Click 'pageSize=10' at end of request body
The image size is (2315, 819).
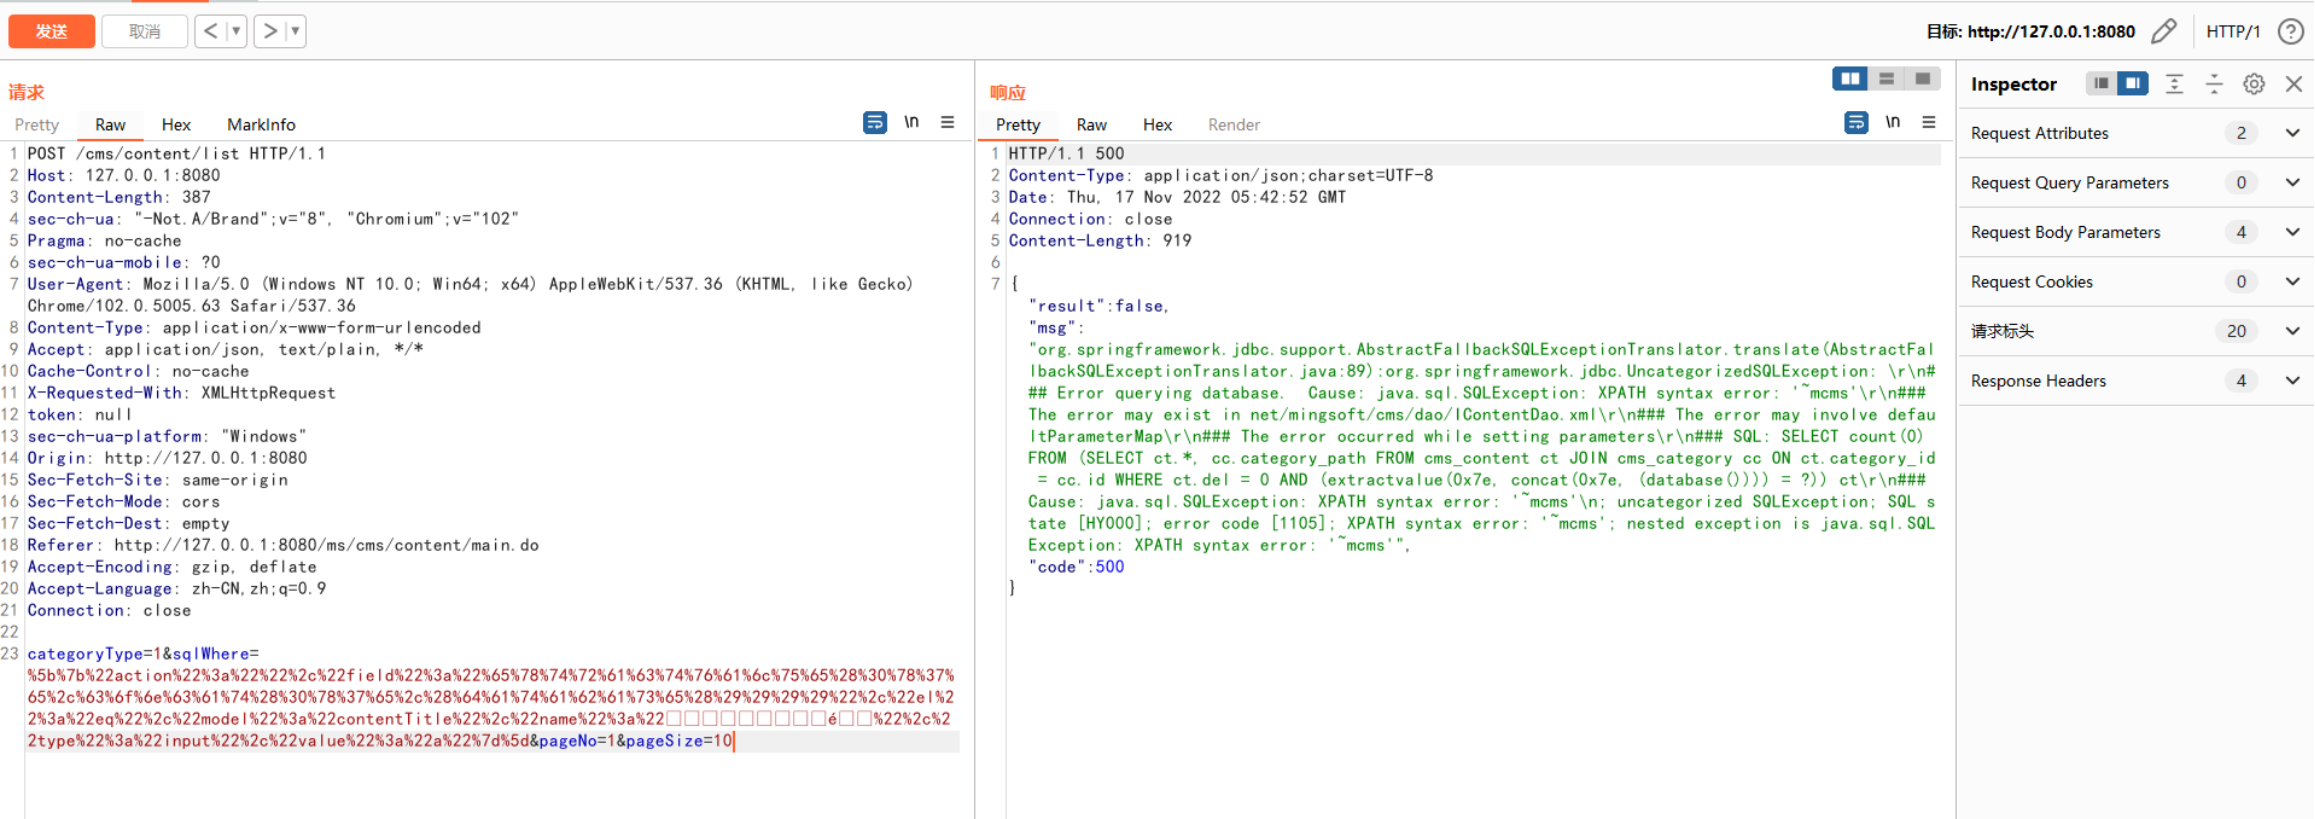click(x=679, y=741)
